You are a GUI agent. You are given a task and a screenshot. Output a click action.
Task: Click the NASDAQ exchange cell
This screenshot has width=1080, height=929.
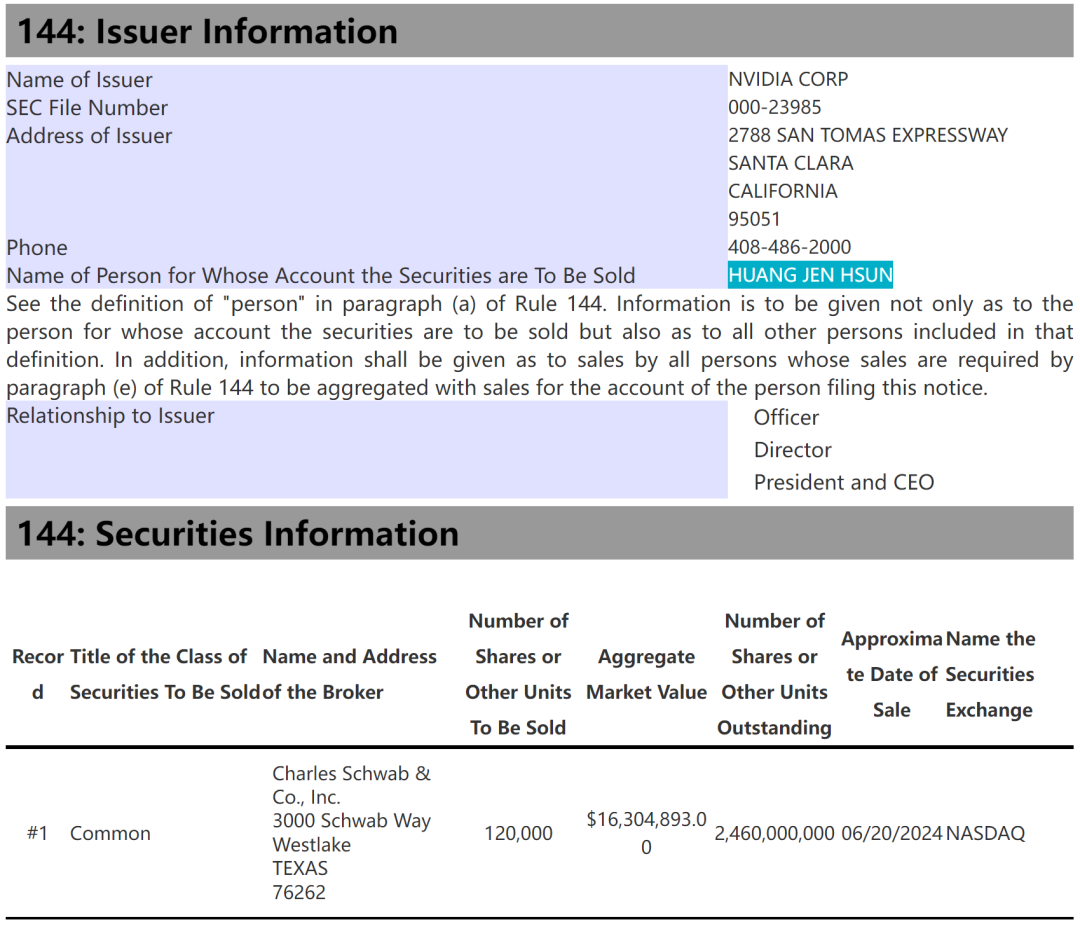(x=985, y=833)
